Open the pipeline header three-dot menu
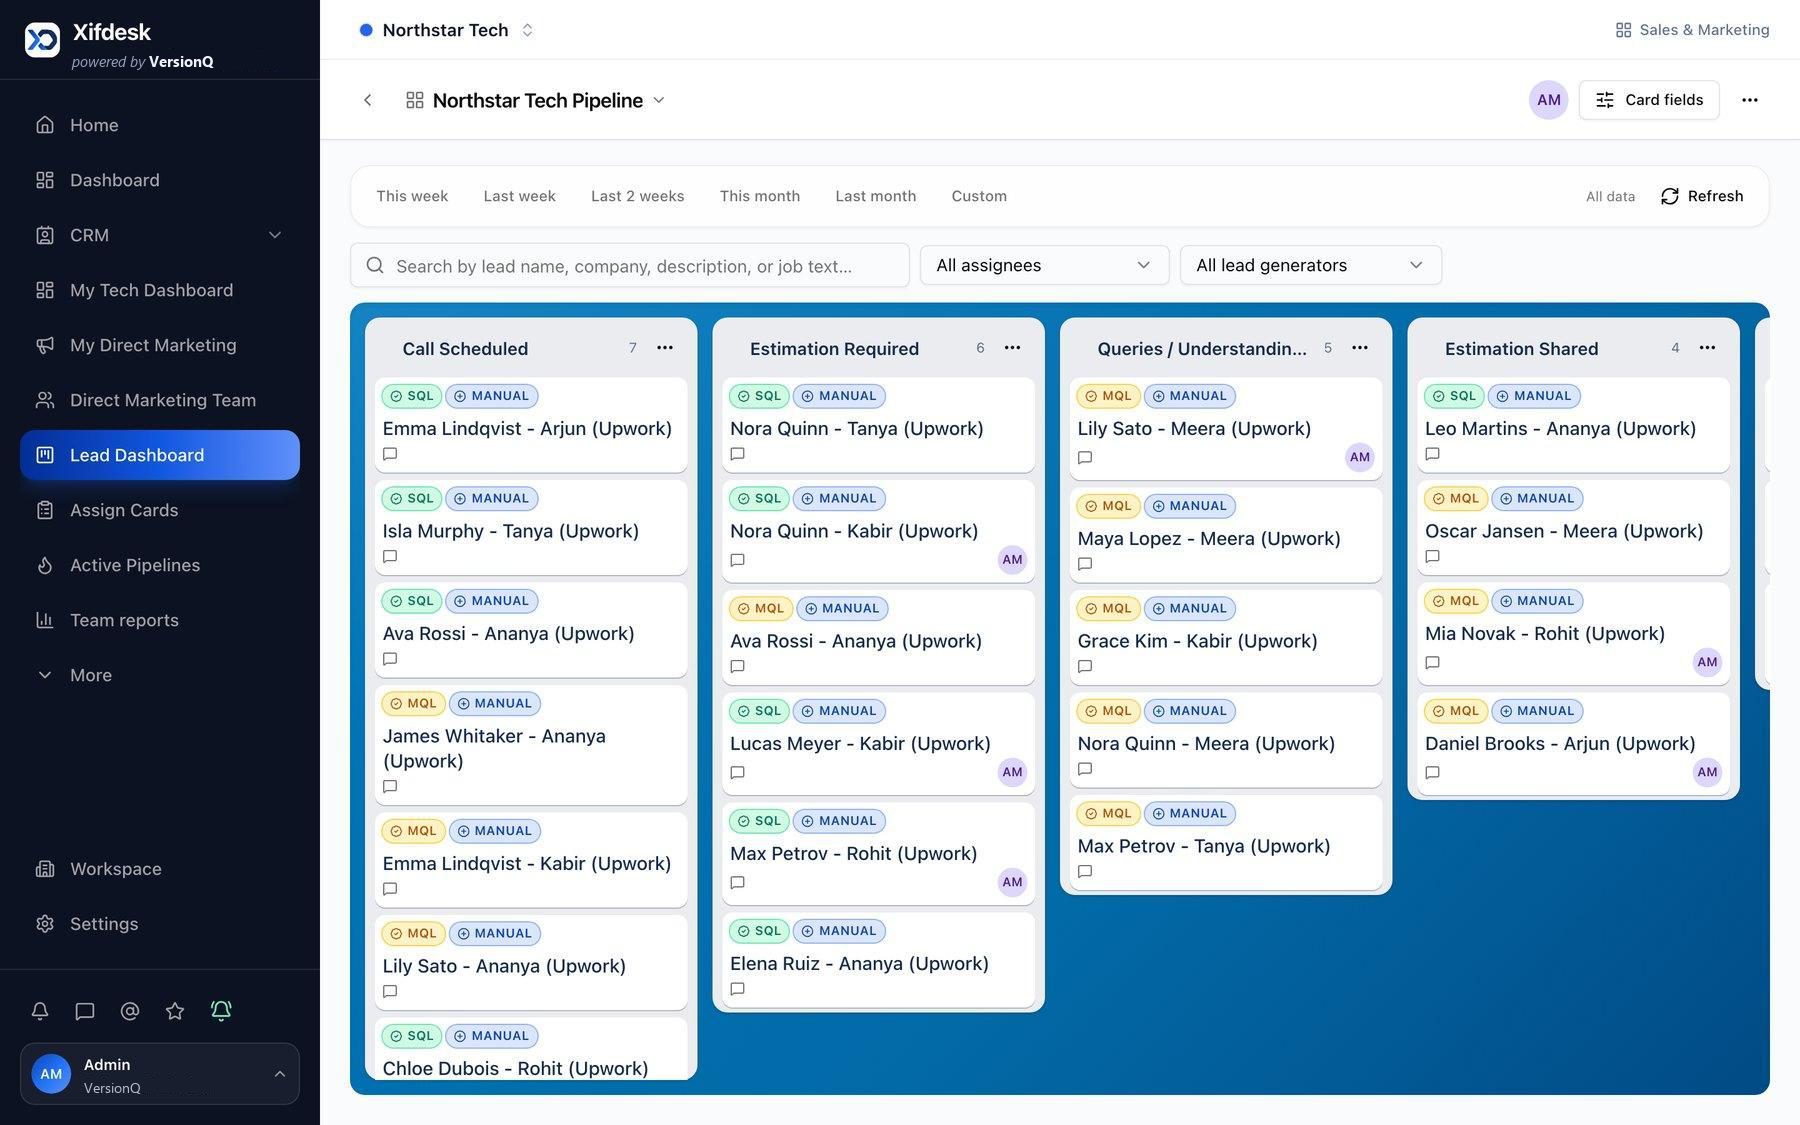The image size is (1800, 1125). [x=1749, y=100]
